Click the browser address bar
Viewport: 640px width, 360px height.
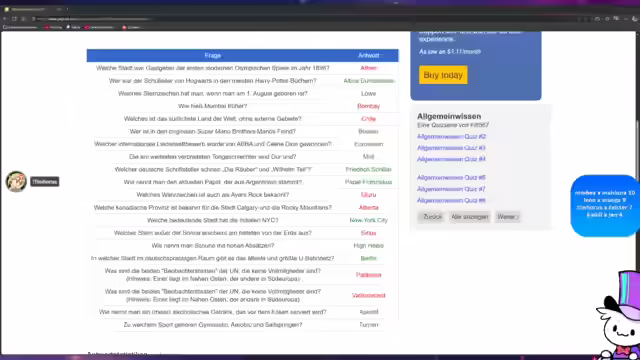(98, 19)
